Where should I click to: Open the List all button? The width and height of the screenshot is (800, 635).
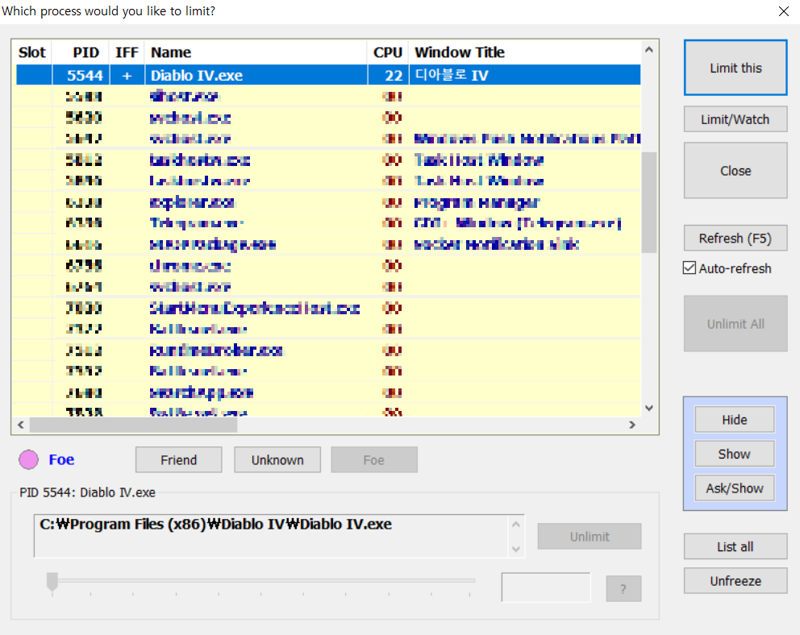coord(735,547)
